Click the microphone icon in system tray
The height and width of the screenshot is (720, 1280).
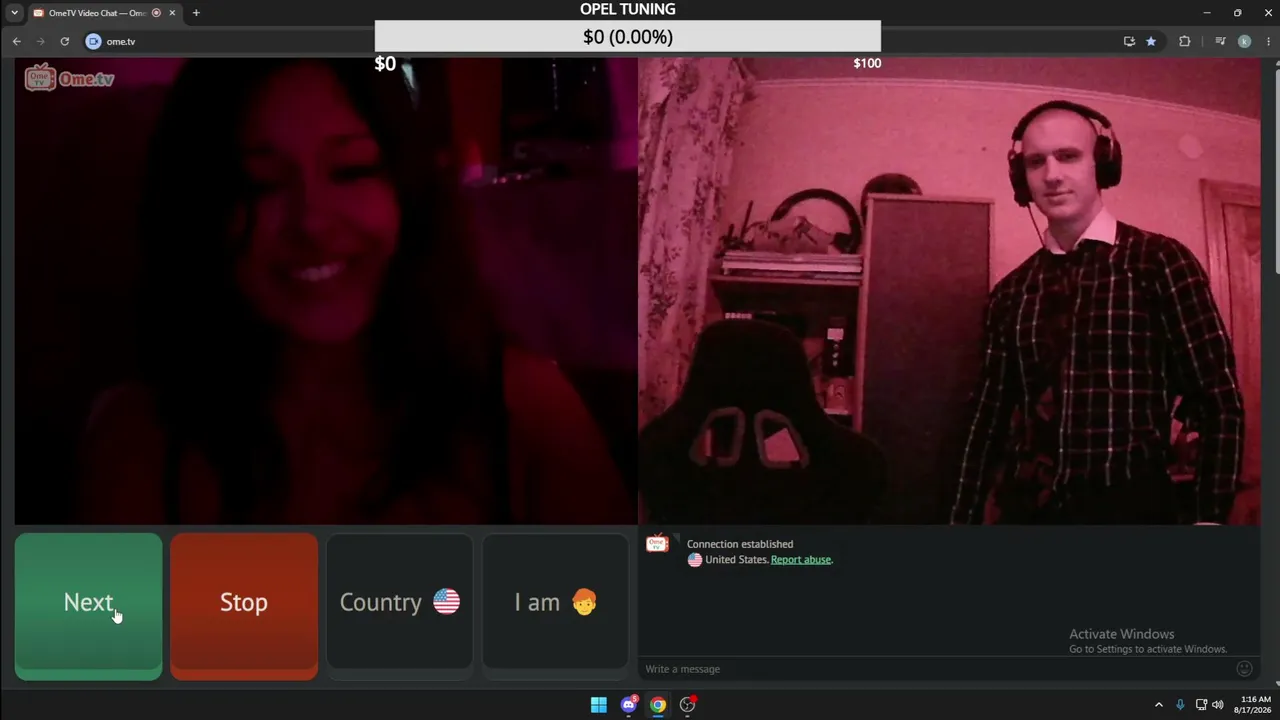(x=1180, y=705)
